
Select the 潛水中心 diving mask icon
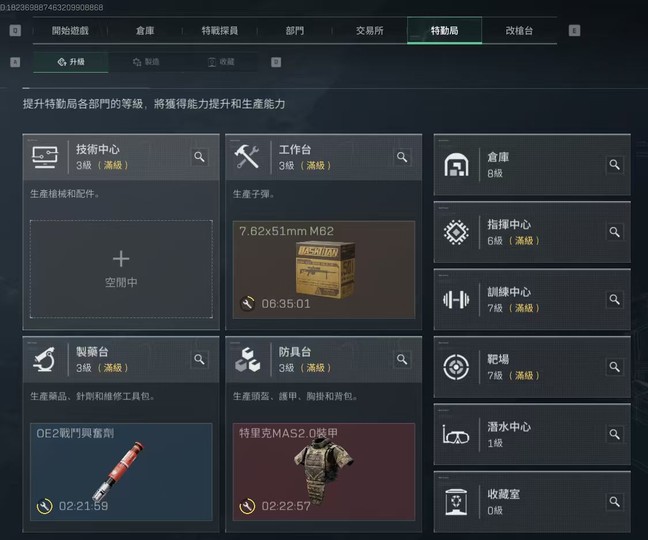pyautogui.click(x=456, y=435)
